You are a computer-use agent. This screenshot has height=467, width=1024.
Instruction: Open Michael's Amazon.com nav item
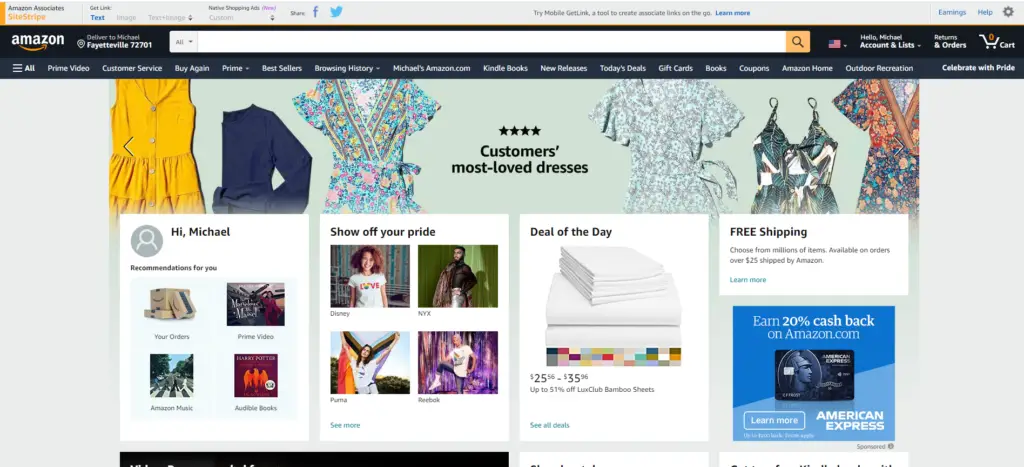click(432, 68)
